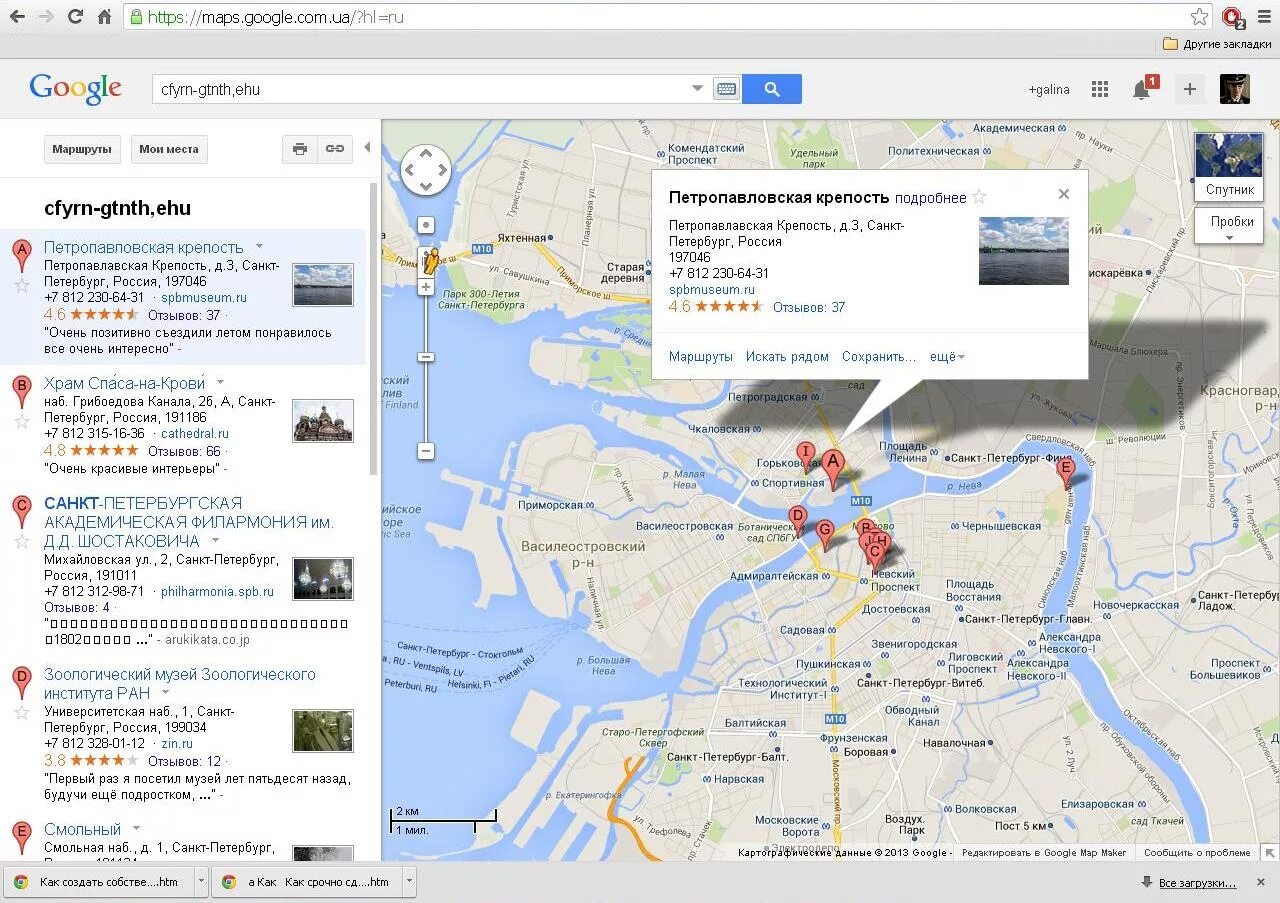
Task: Select map marker A
Action: [x=832, y=466]
